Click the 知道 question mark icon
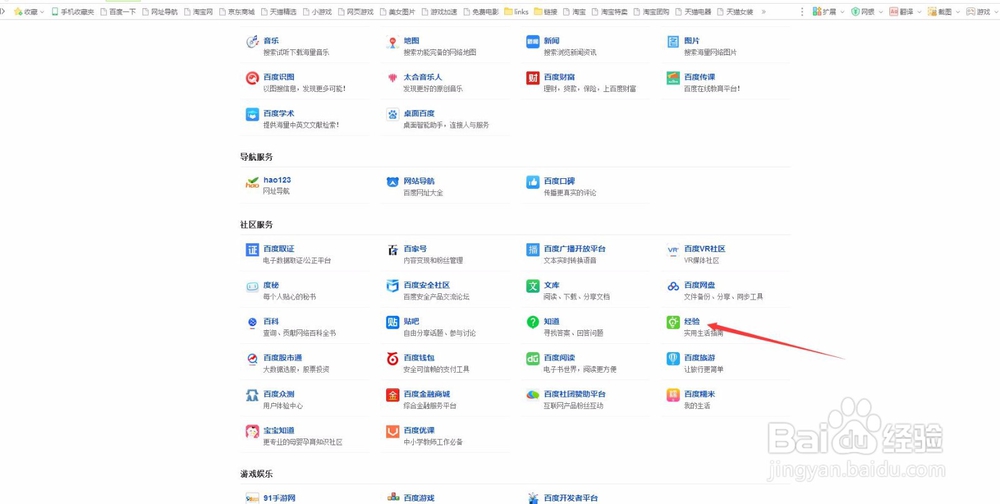 coord(533,323)
